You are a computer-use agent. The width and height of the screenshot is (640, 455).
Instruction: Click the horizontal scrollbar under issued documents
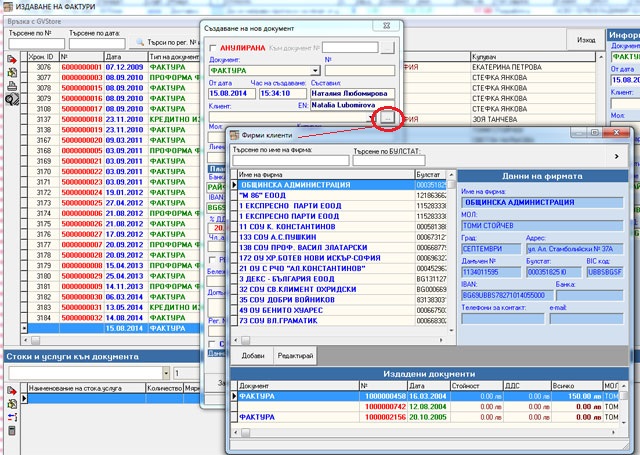click(424, 433)
